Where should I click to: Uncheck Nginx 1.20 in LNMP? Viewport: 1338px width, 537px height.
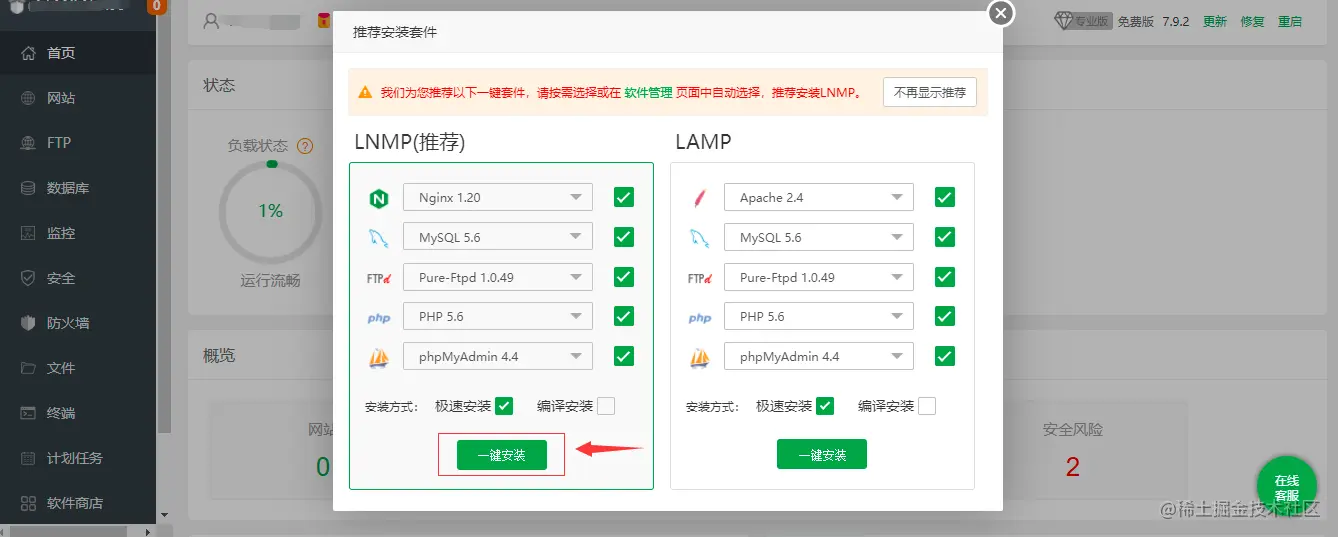[x=624, y=197]
